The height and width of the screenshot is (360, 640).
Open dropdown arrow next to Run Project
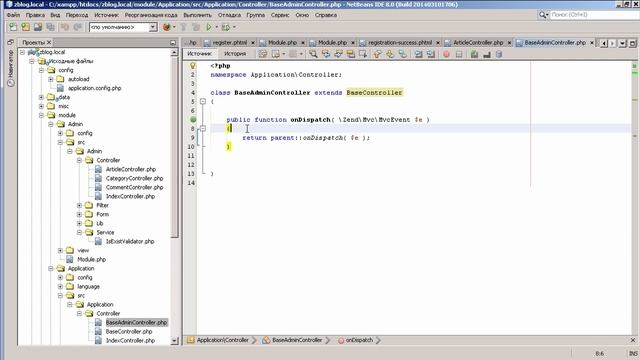(217, 27)
